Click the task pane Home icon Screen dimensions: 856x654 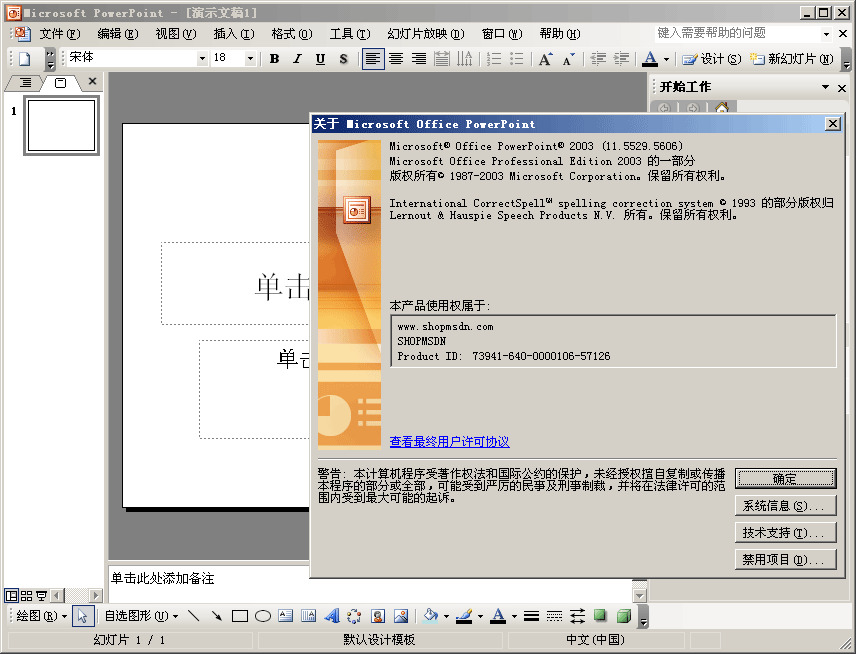(722, 108)
